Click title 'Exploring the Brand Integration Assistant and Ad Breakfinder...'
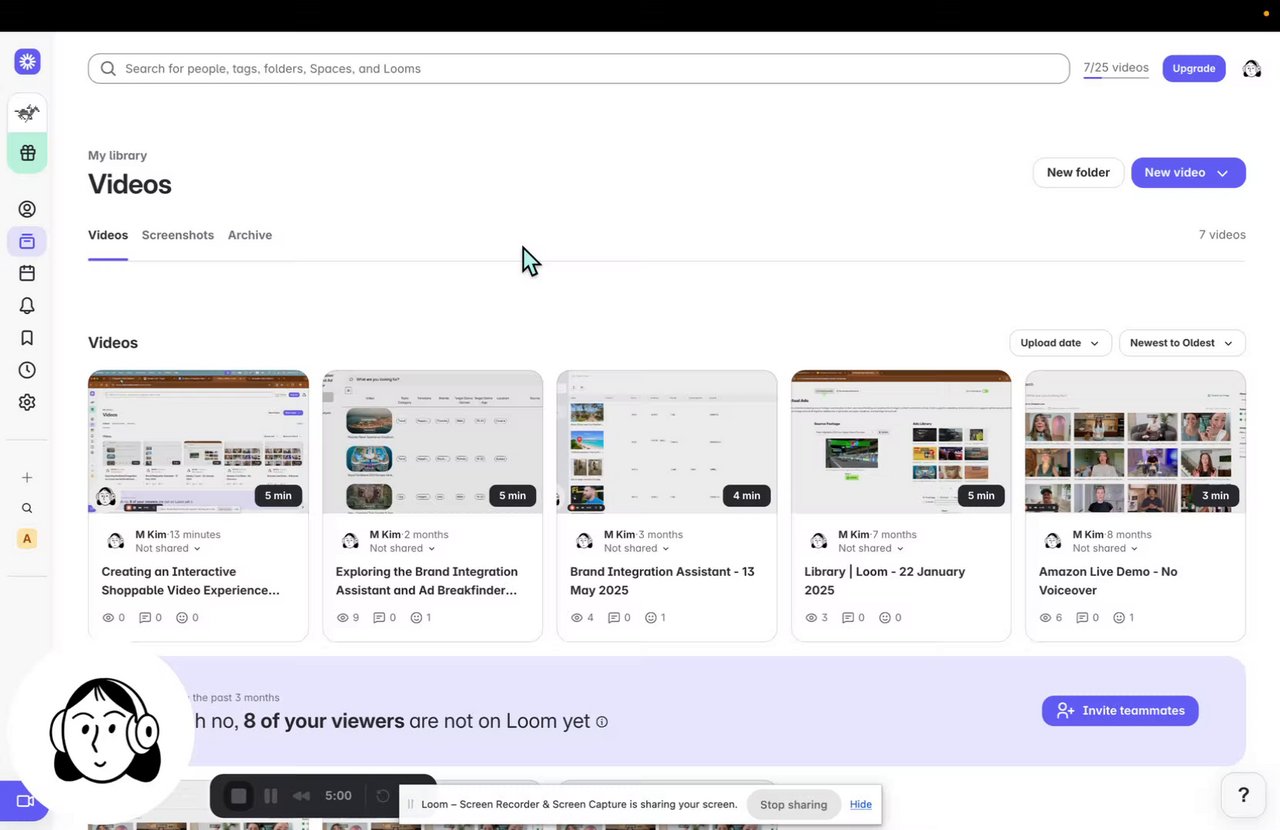Screen dimensions: 1280x830 (x=427, y=581)
